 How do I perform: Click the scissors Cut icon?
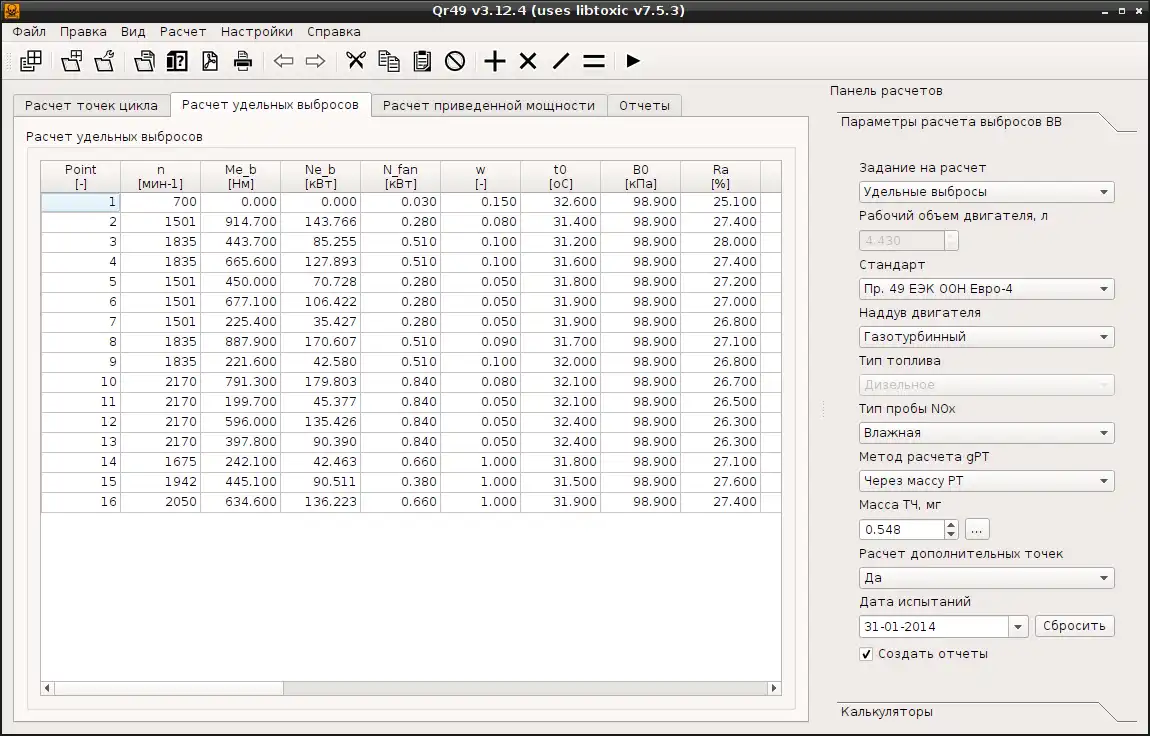pos(356,61)
